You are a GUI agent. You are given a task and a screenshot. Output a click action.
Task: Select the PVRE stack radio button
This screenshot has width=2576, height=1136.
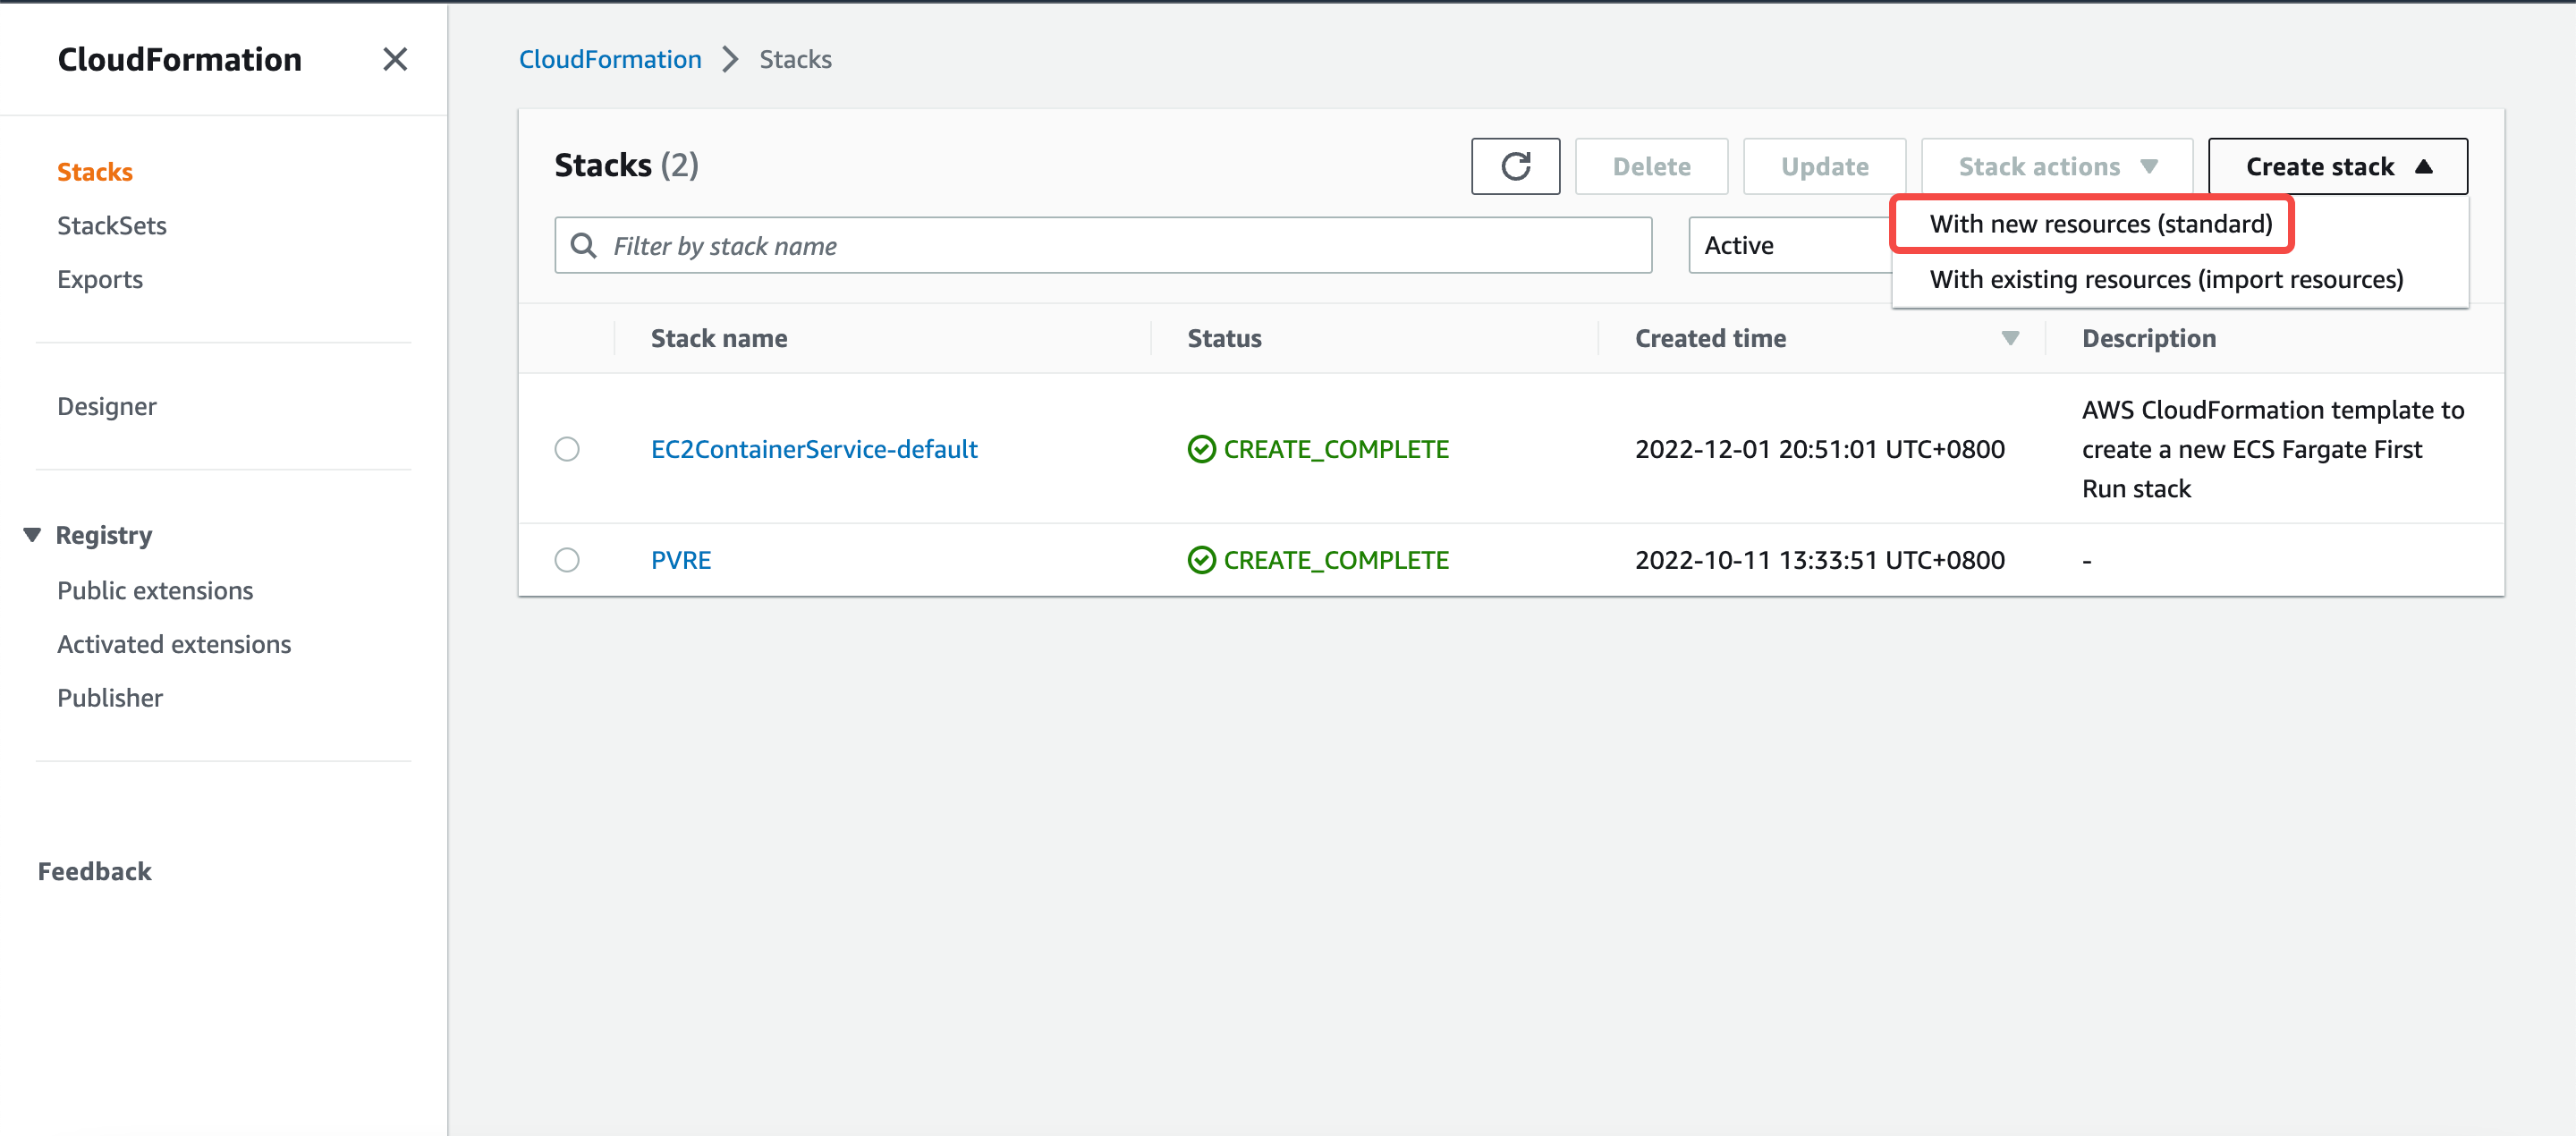(x=567, y=560)
